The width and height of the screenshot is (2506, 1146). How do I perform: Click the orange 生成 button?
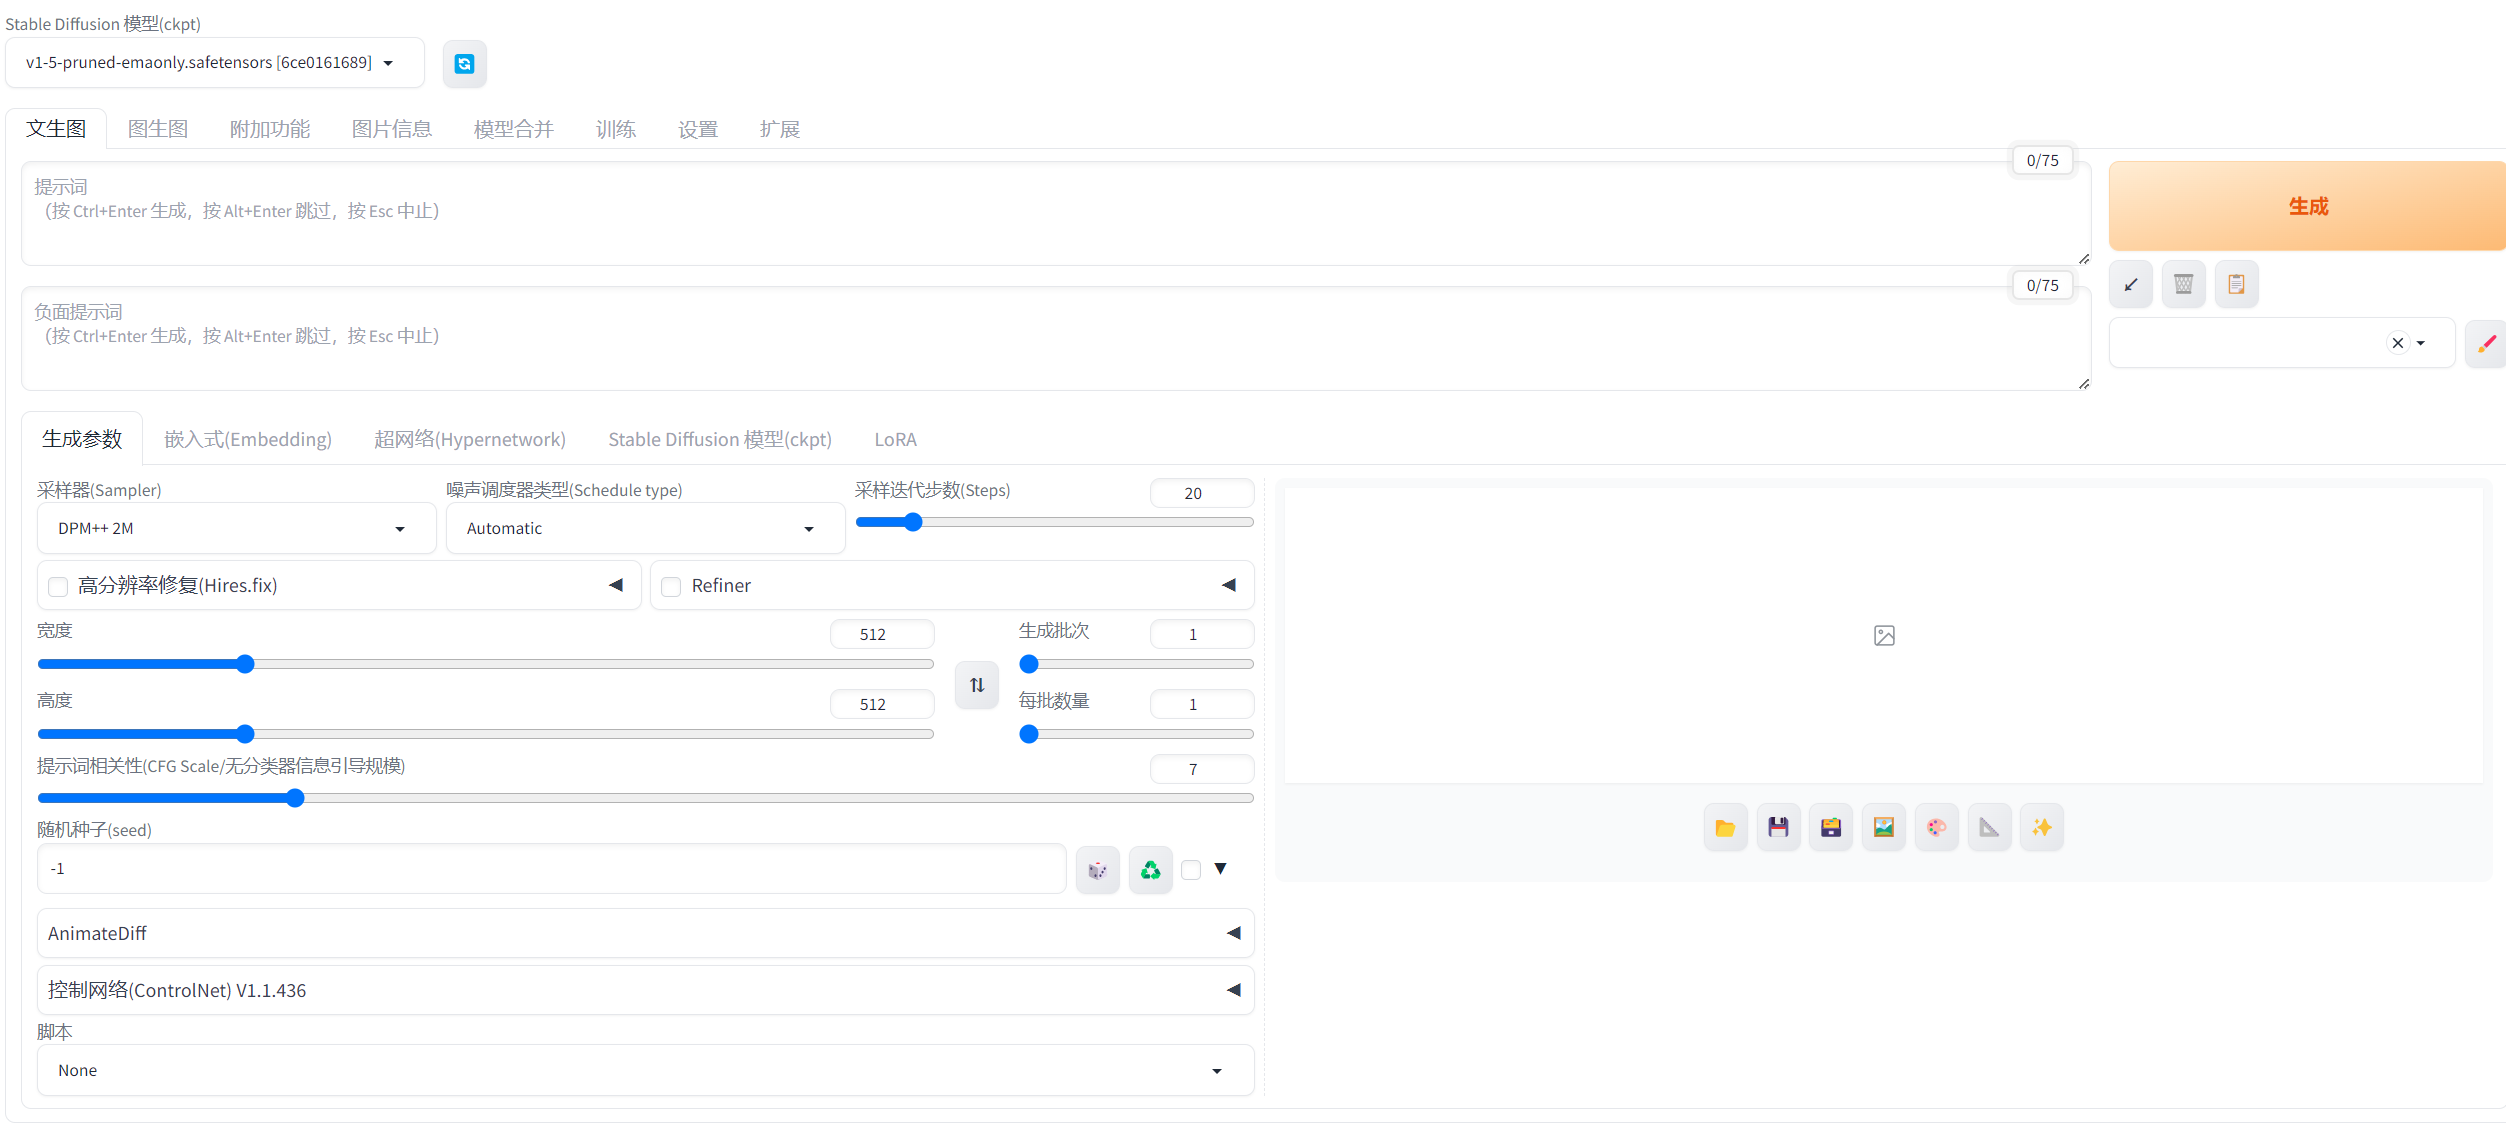(2307, 206)
